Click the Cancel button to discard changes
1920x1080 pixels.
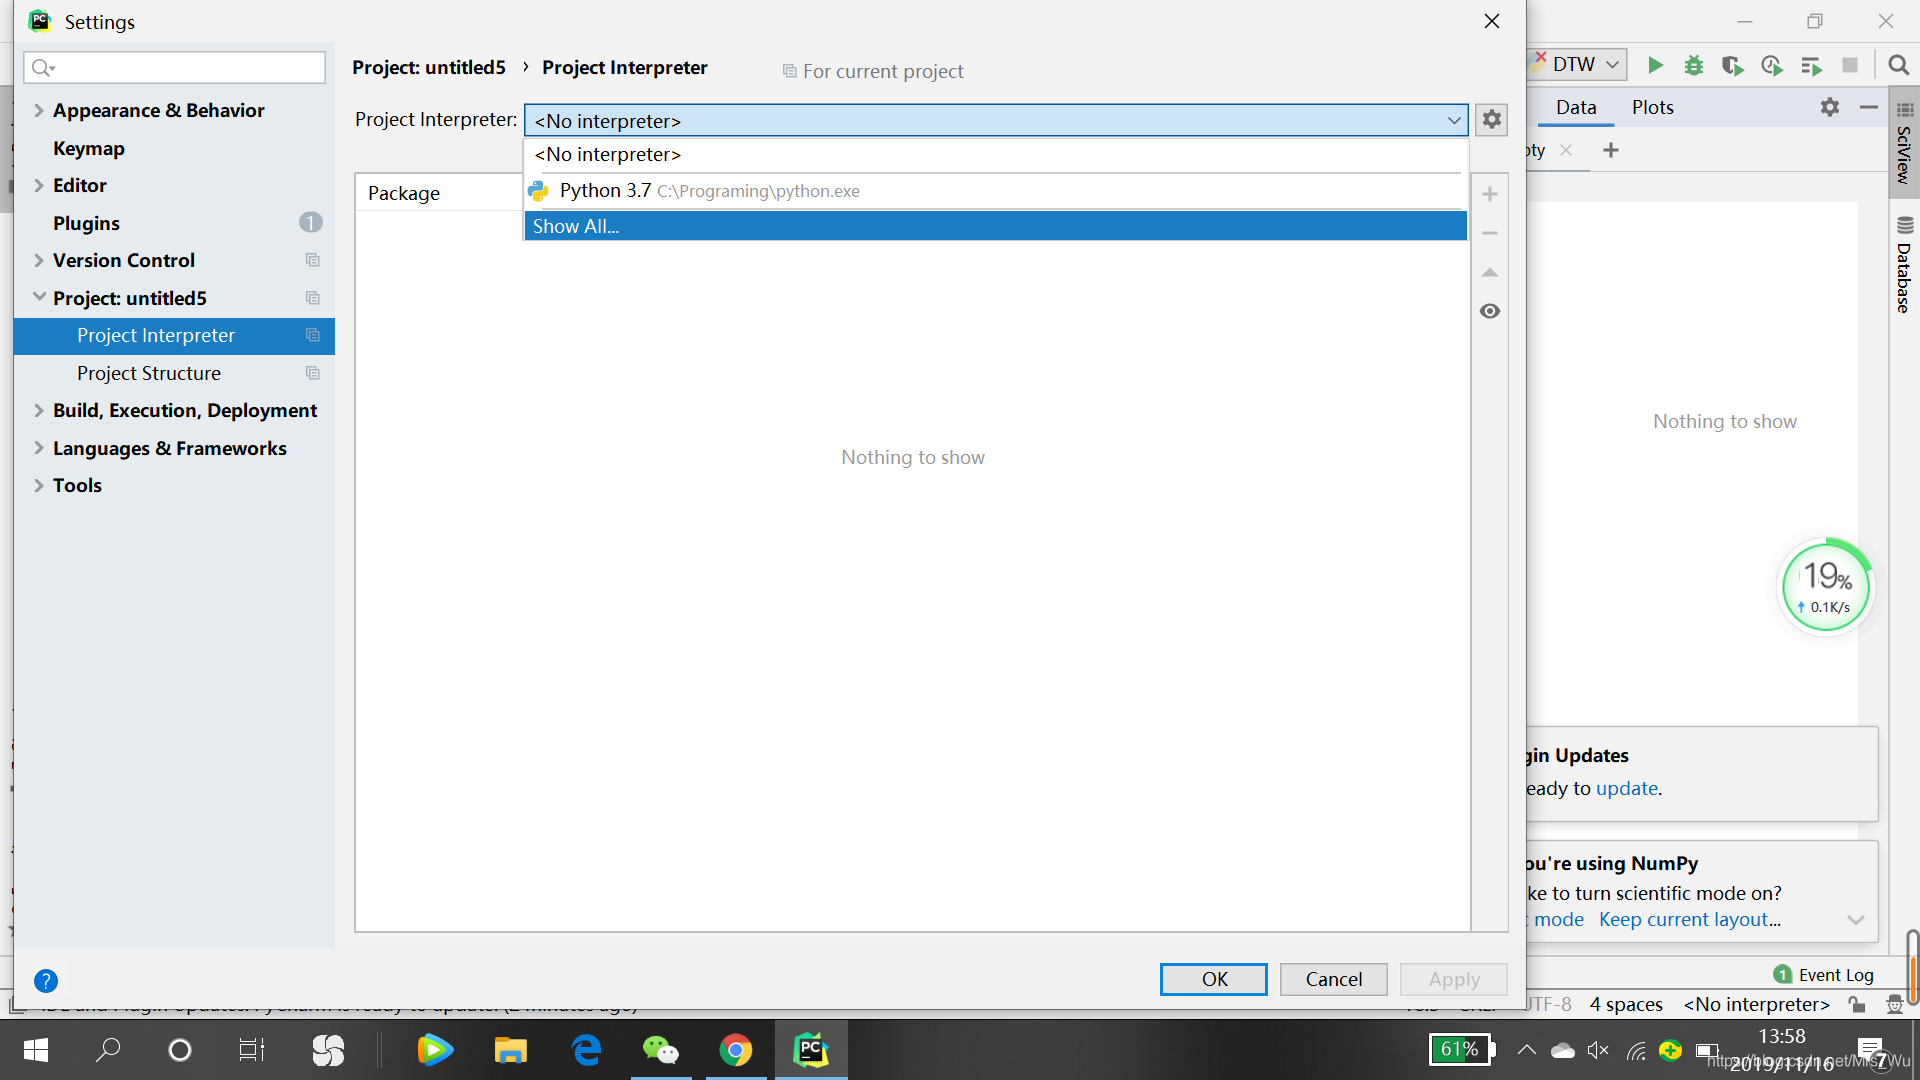1333,978
